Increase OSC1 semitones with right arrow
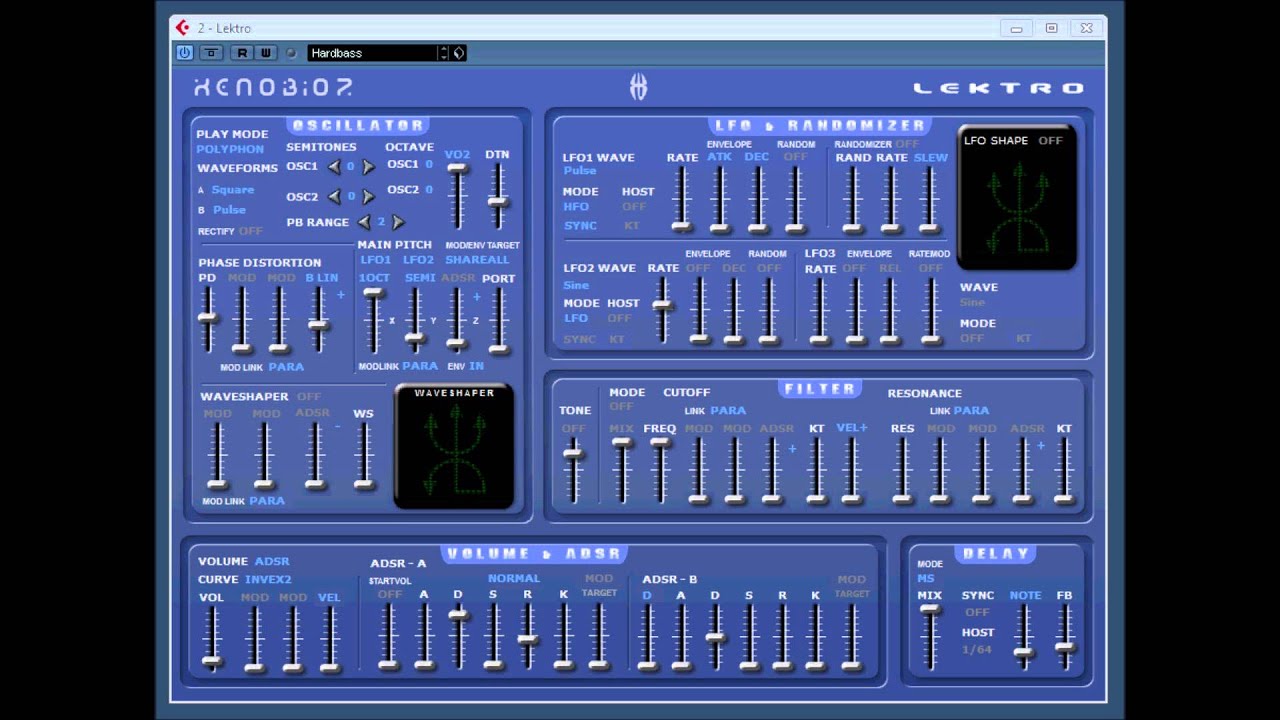The width and height of the screenshot is (1280, 720). [x=368, y=167]
